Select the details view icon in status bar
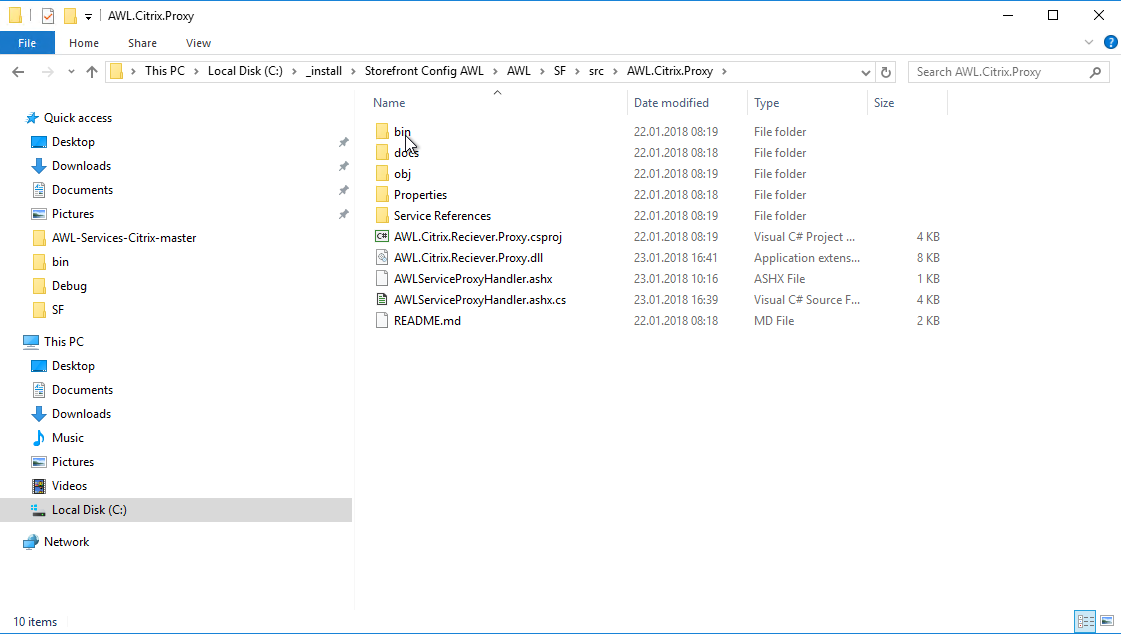 click(x=1084, y=621)
